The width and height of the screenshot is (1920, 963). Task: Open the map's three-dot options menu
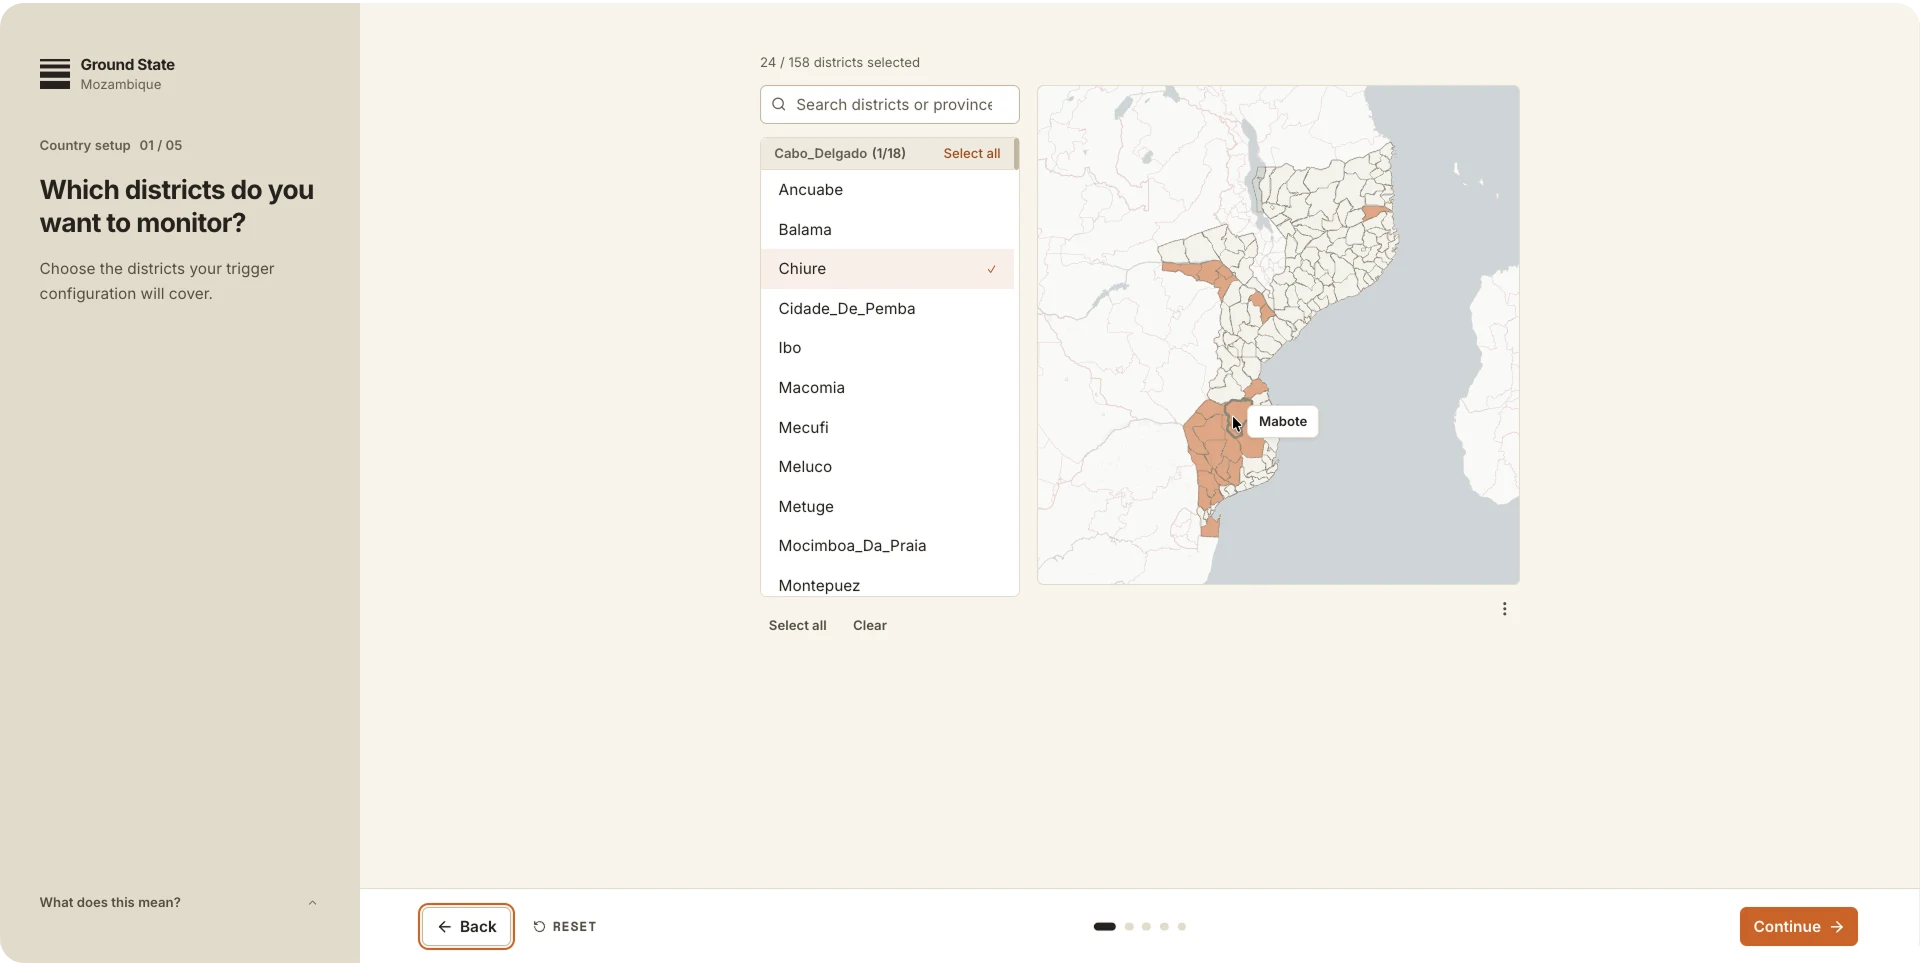pyautogui.click(x=1504, y=609)
